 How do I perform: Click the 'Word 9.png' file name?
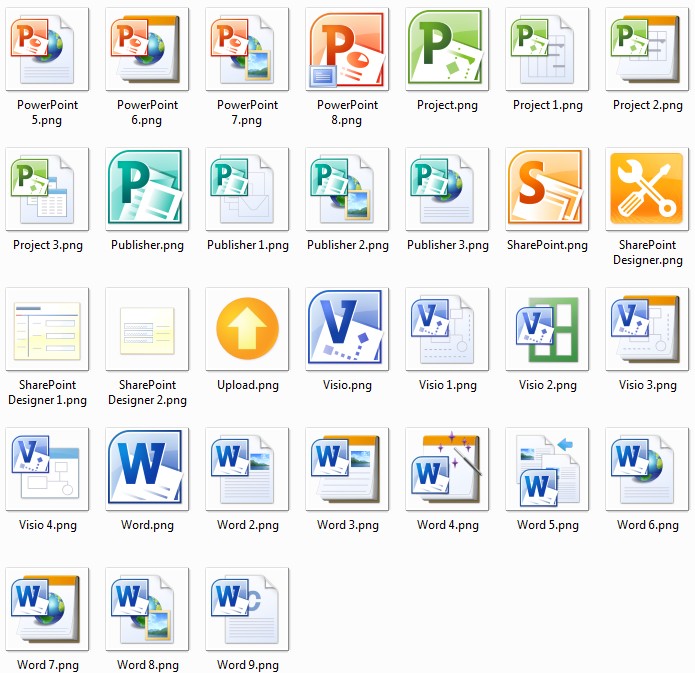[248, 665]
